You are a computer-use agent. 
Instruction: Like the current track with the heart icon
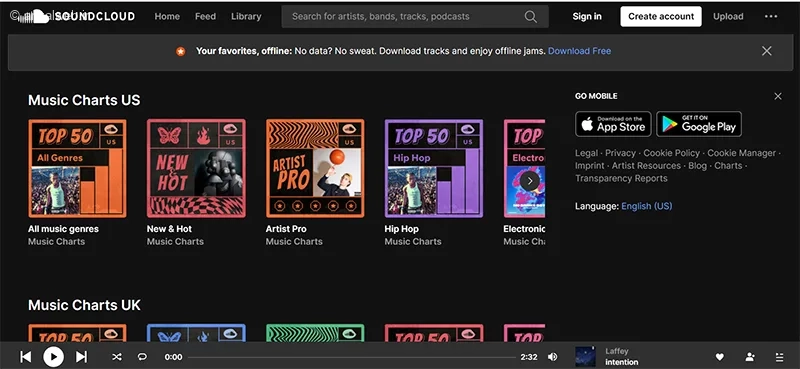tap(719, 357)
